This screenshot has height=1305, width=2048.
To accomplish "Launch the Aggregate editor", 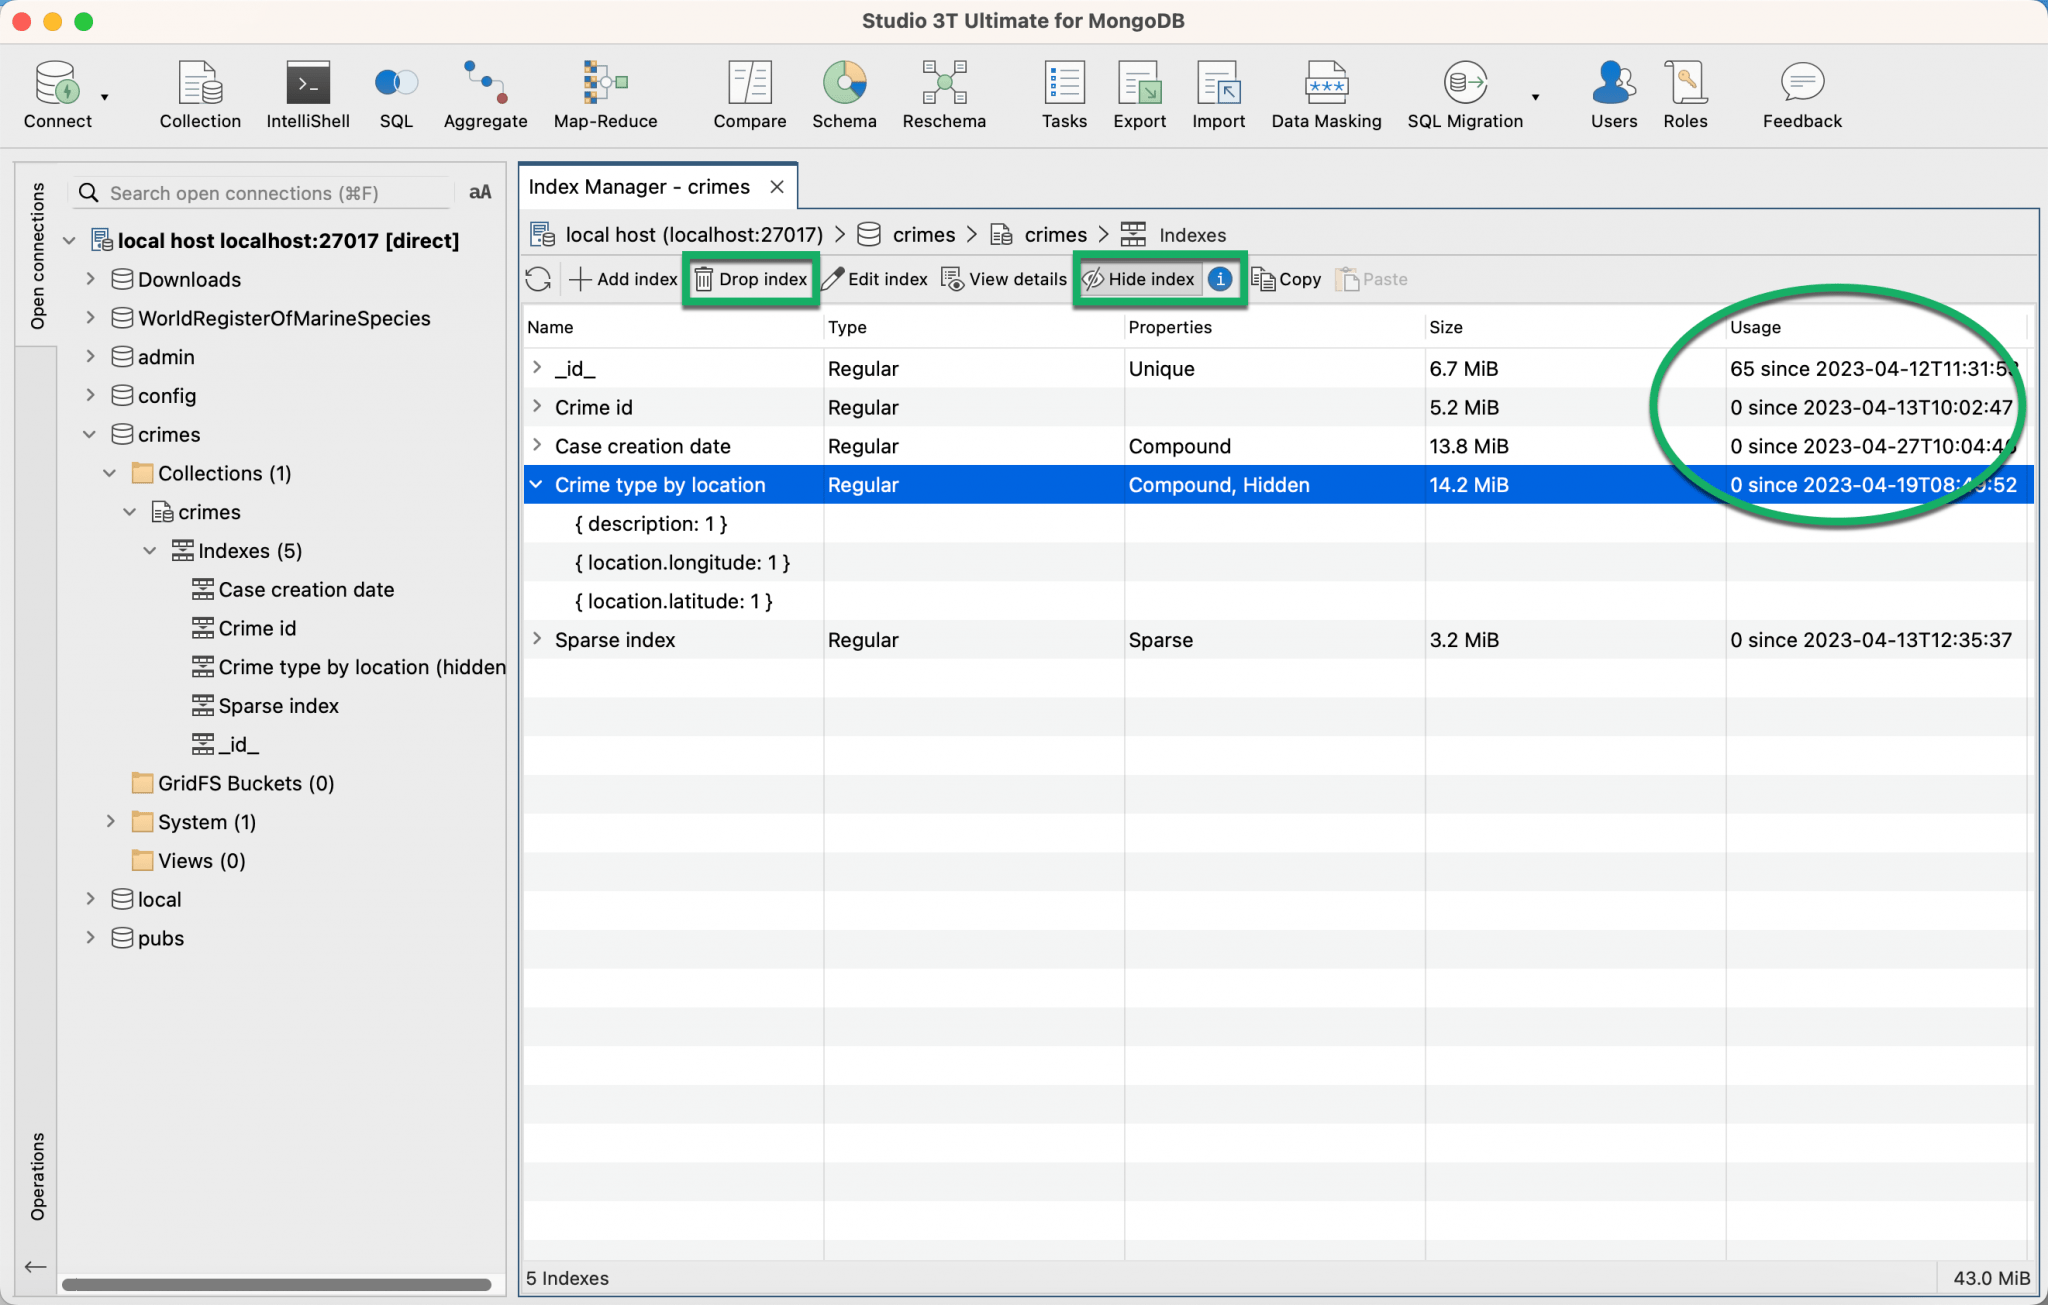I will 485,95.
